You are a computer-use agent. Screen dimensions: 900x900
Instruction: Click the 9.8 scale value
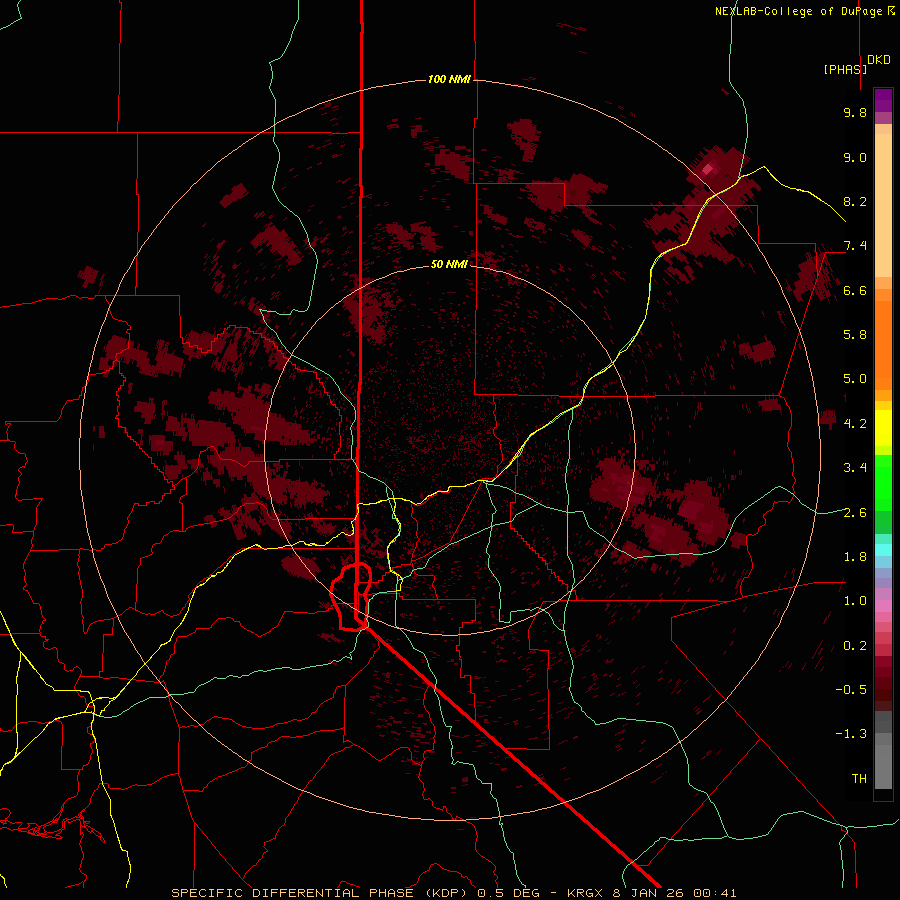point(855,112)
